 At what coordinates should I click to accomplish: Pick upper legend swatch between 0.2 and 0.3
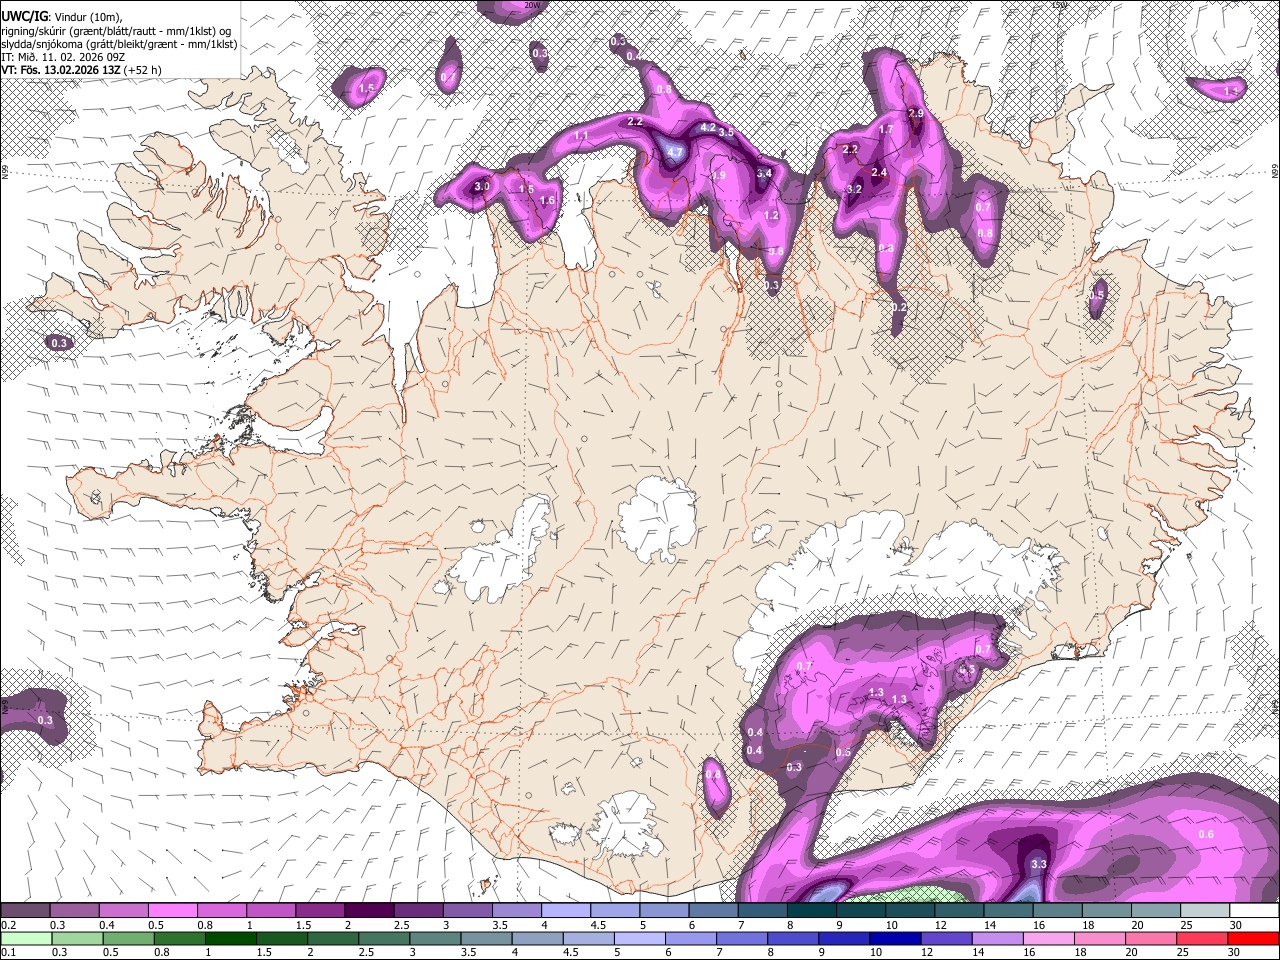pyautogui.click(x=25, y=911)
